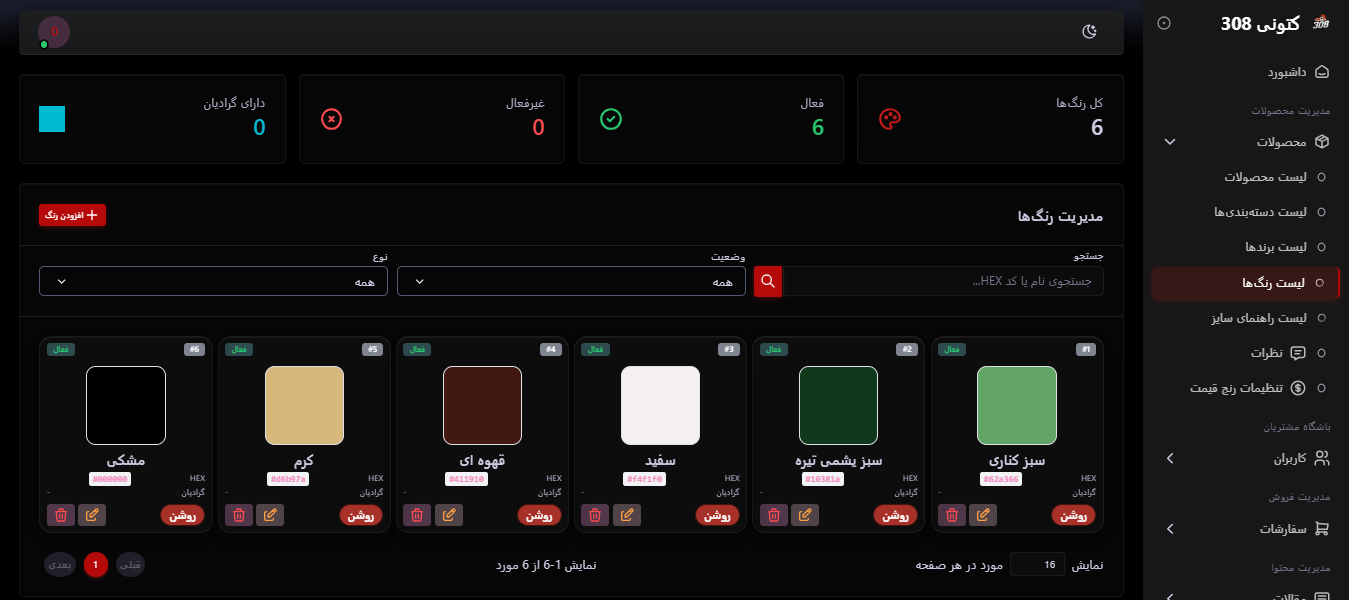Select لیست رنگ‌ها menu item
This screenshot has width=1349, height=600.
click(1246, 283)
